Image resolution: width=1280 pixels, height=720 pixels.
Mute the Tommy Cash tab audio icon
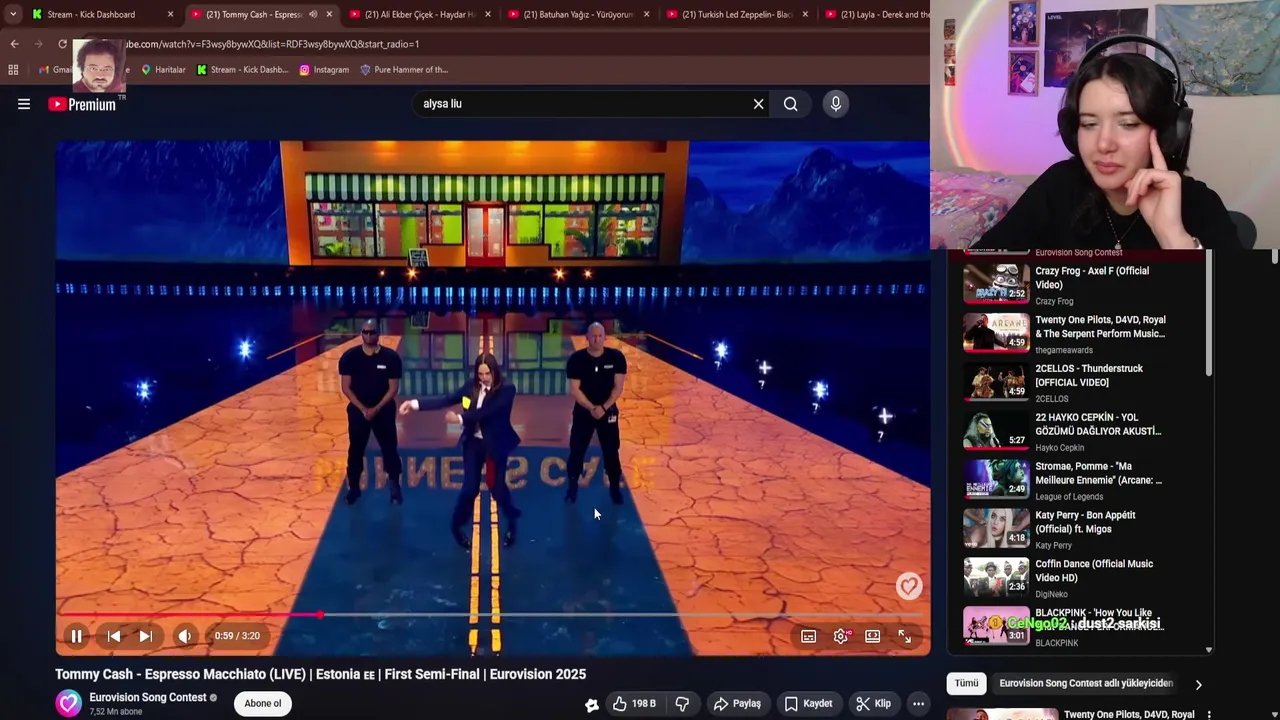coord(313,14)
